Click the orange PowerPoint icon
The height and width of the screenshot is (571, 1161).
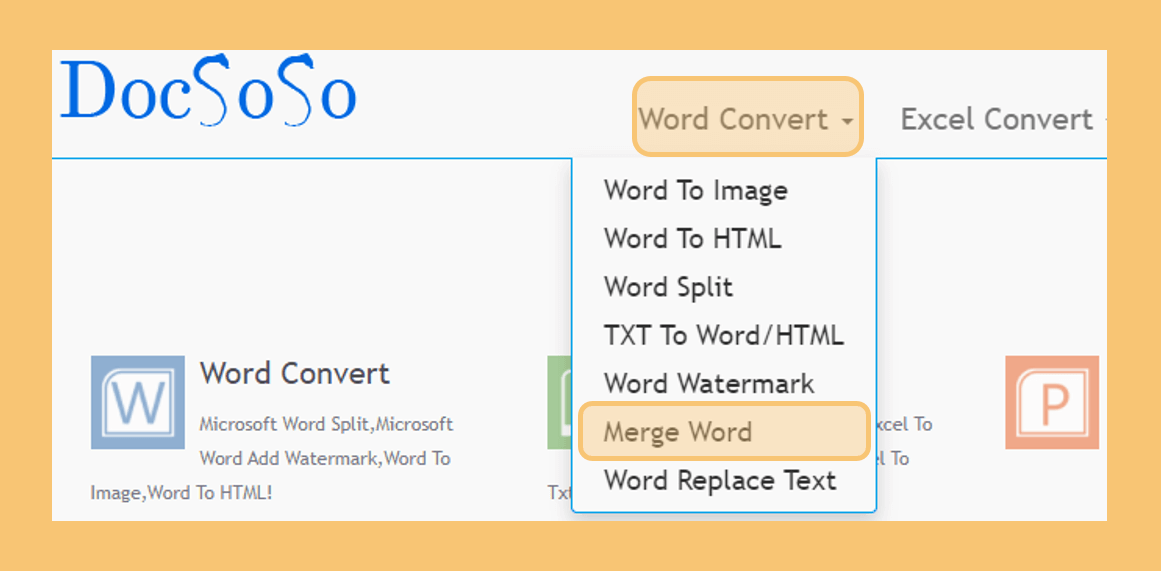point(1052,402)
